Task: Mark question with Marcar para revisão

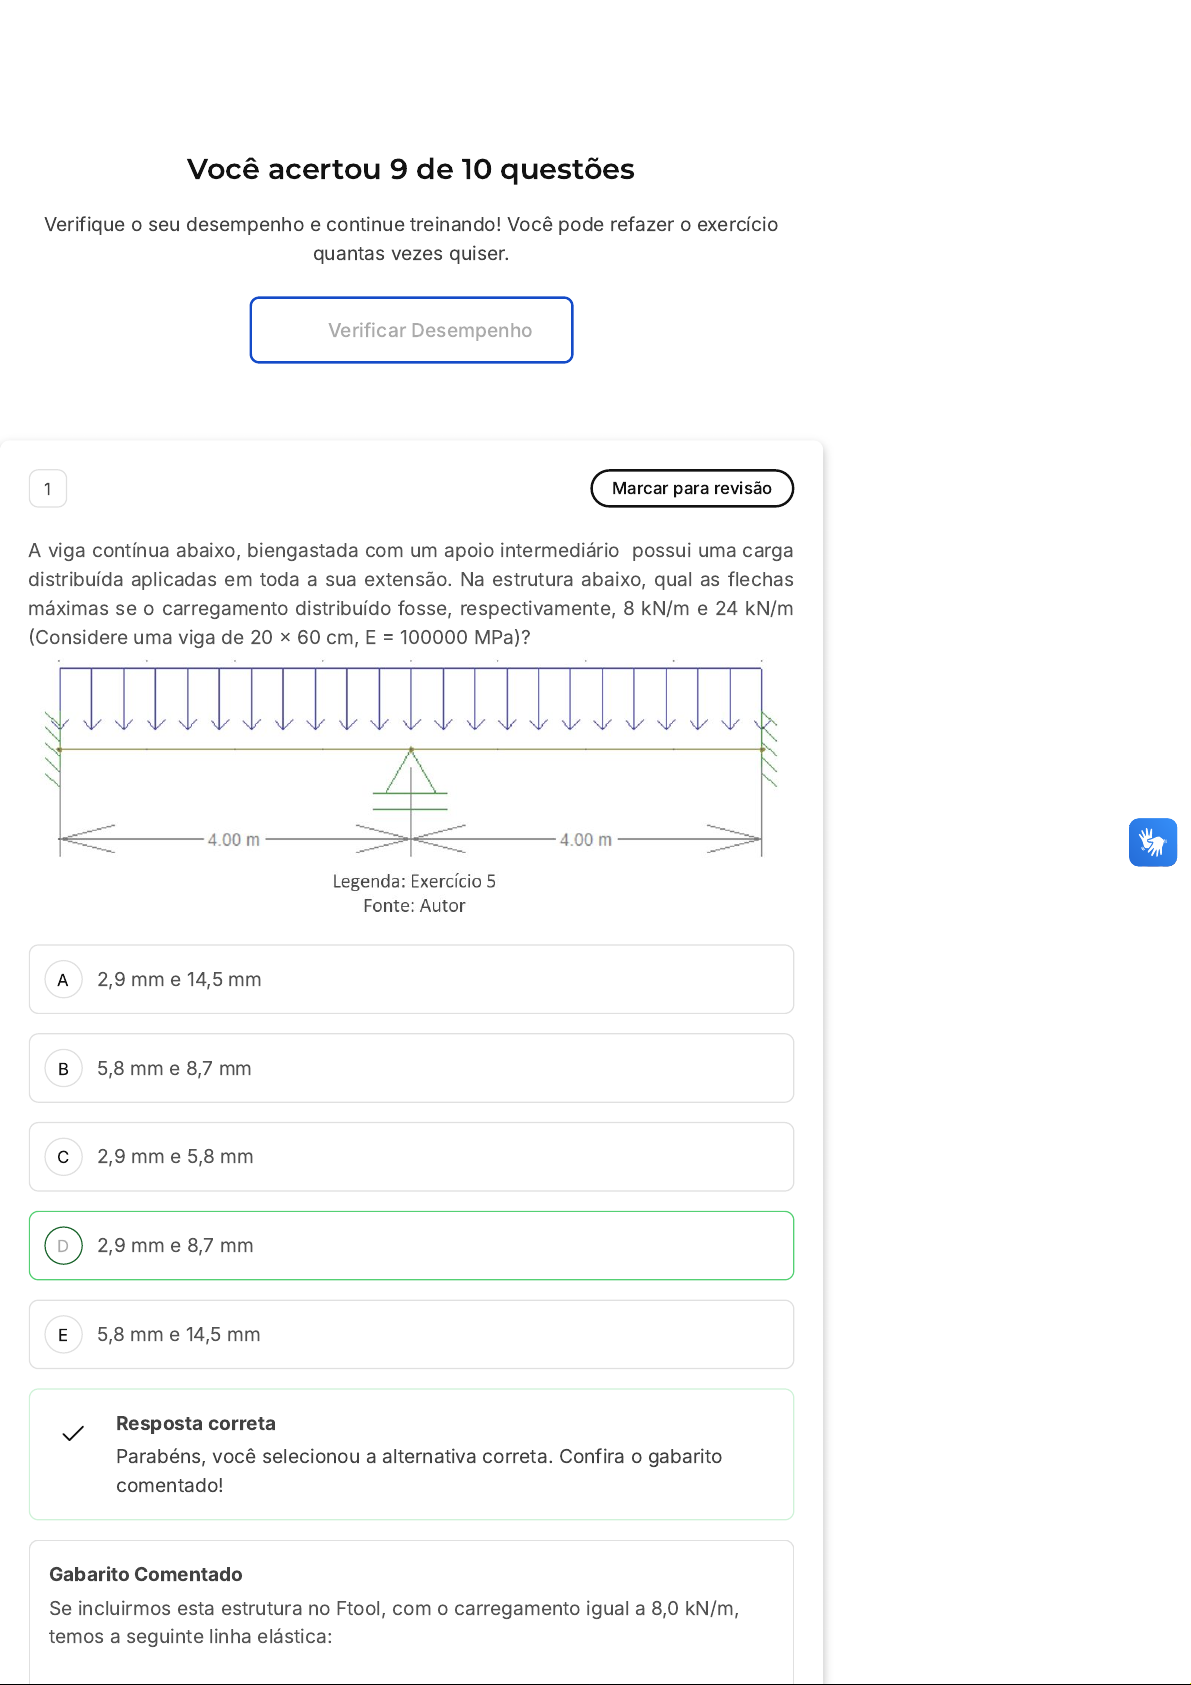Action: [692, 488]
